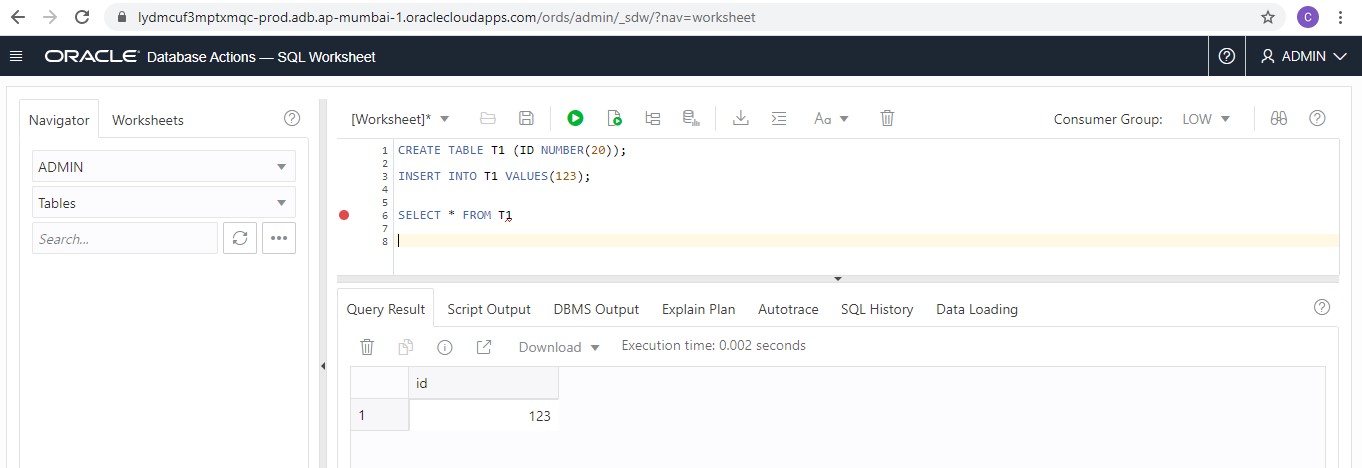The width and height of the screenshot is (1362, 468).
Task: Download editor content icon
Action: pos(741,118)
